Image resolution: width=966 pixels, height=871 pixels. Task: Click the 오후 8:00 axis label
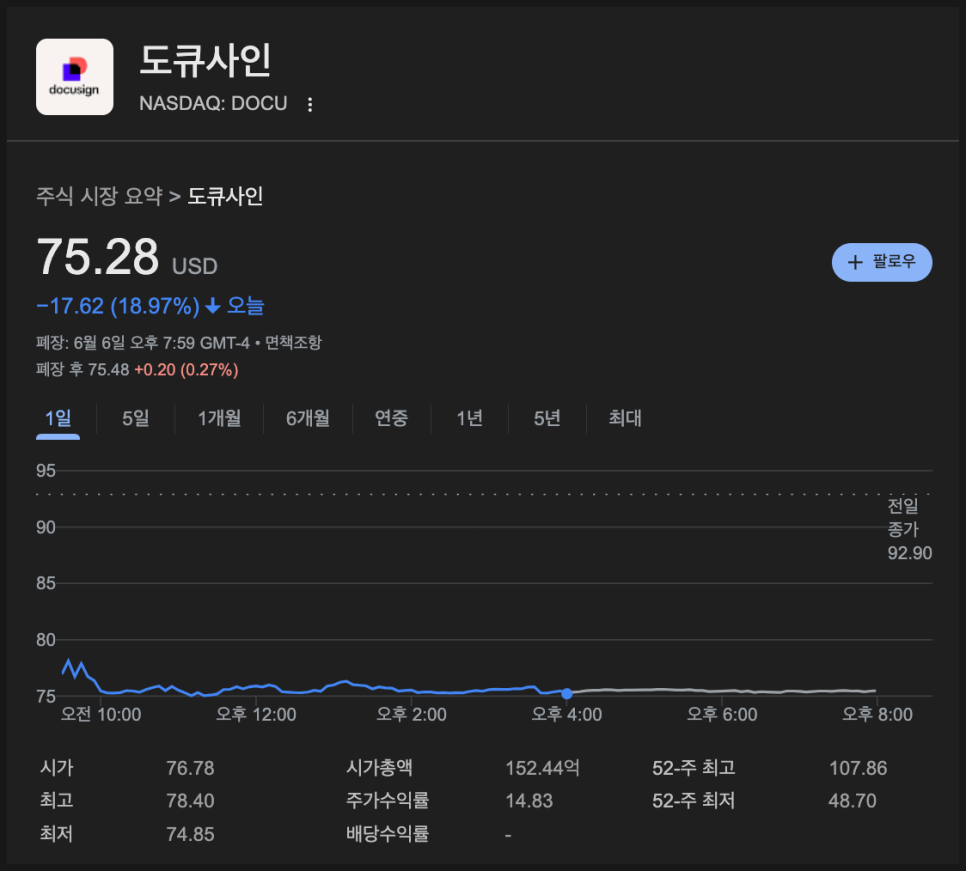[877, 715]
